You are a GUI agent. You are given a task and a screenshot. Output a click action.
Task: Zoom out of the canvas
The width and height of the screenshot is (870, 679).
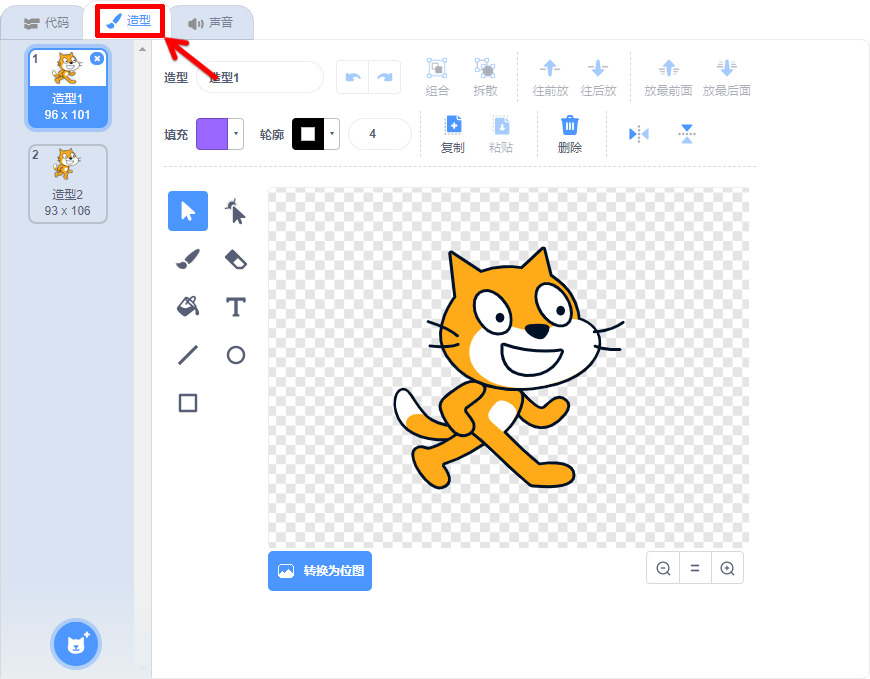coord(663,568)
